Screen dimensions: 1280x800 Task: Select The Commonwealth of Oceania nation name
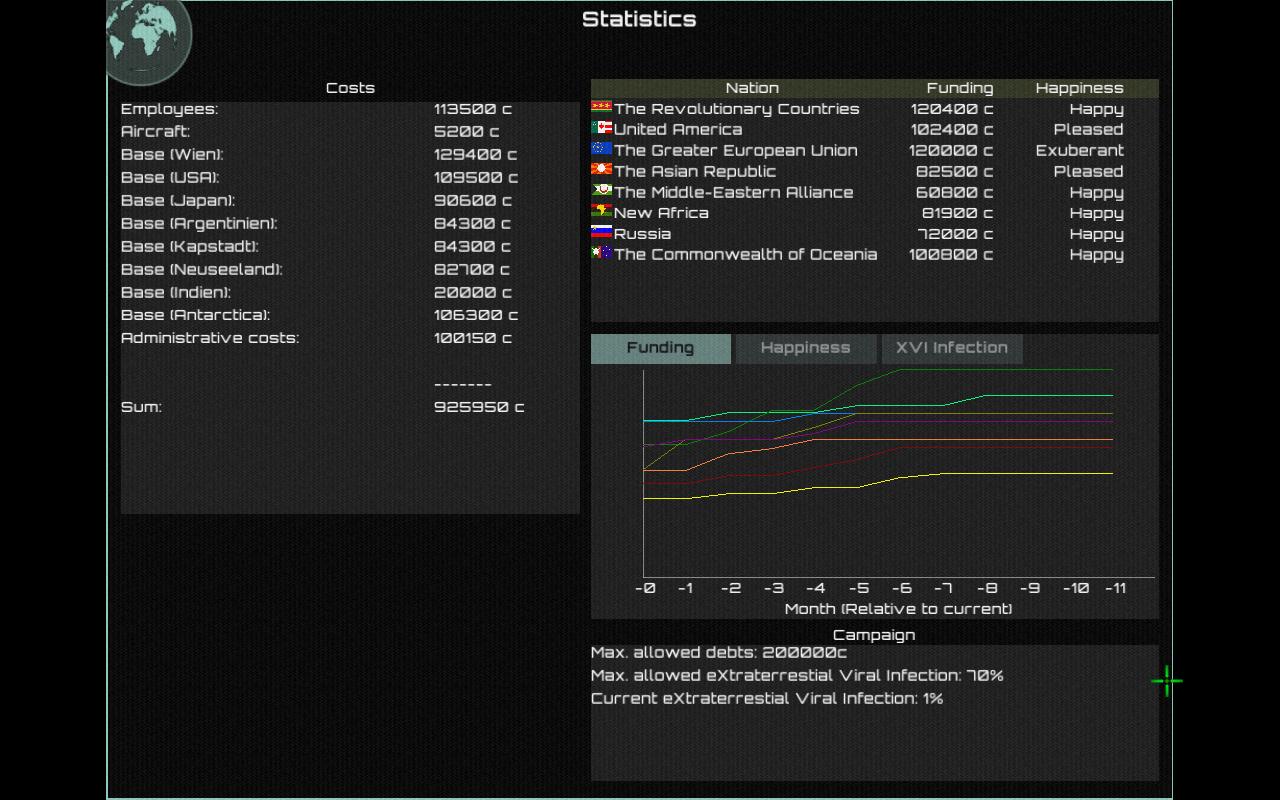click(x=745, y=254)
